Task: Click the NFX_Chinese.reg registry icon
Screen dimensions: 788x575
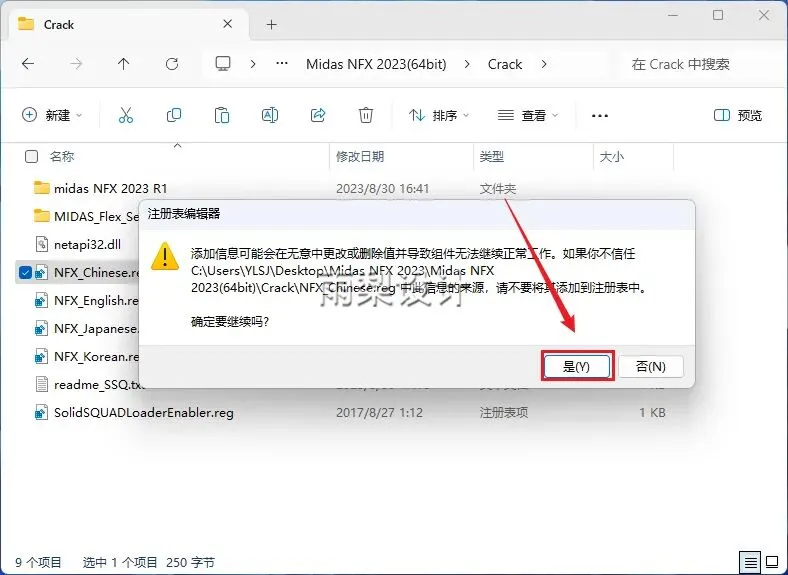Action: tap(41, 272)
